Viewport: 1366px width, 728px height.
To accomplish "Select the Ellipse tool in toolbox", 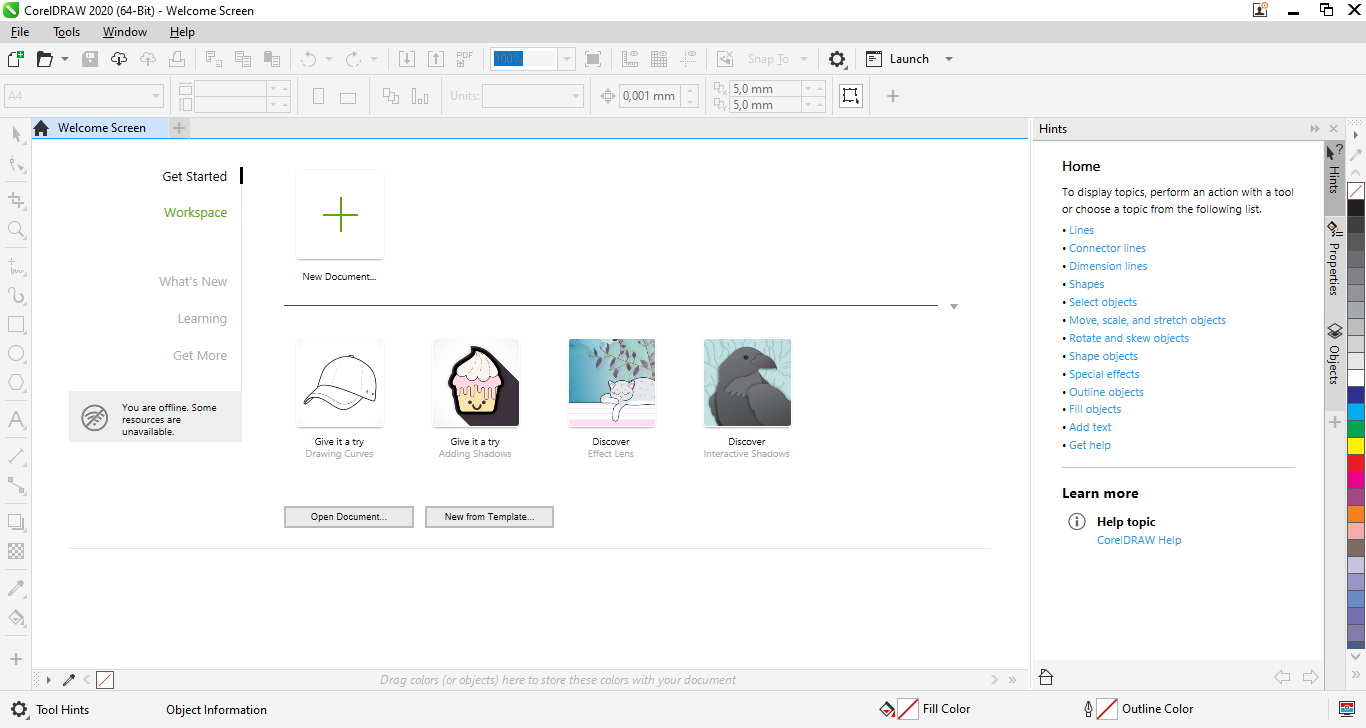I will pyautogui.click(x=16, y=353).
